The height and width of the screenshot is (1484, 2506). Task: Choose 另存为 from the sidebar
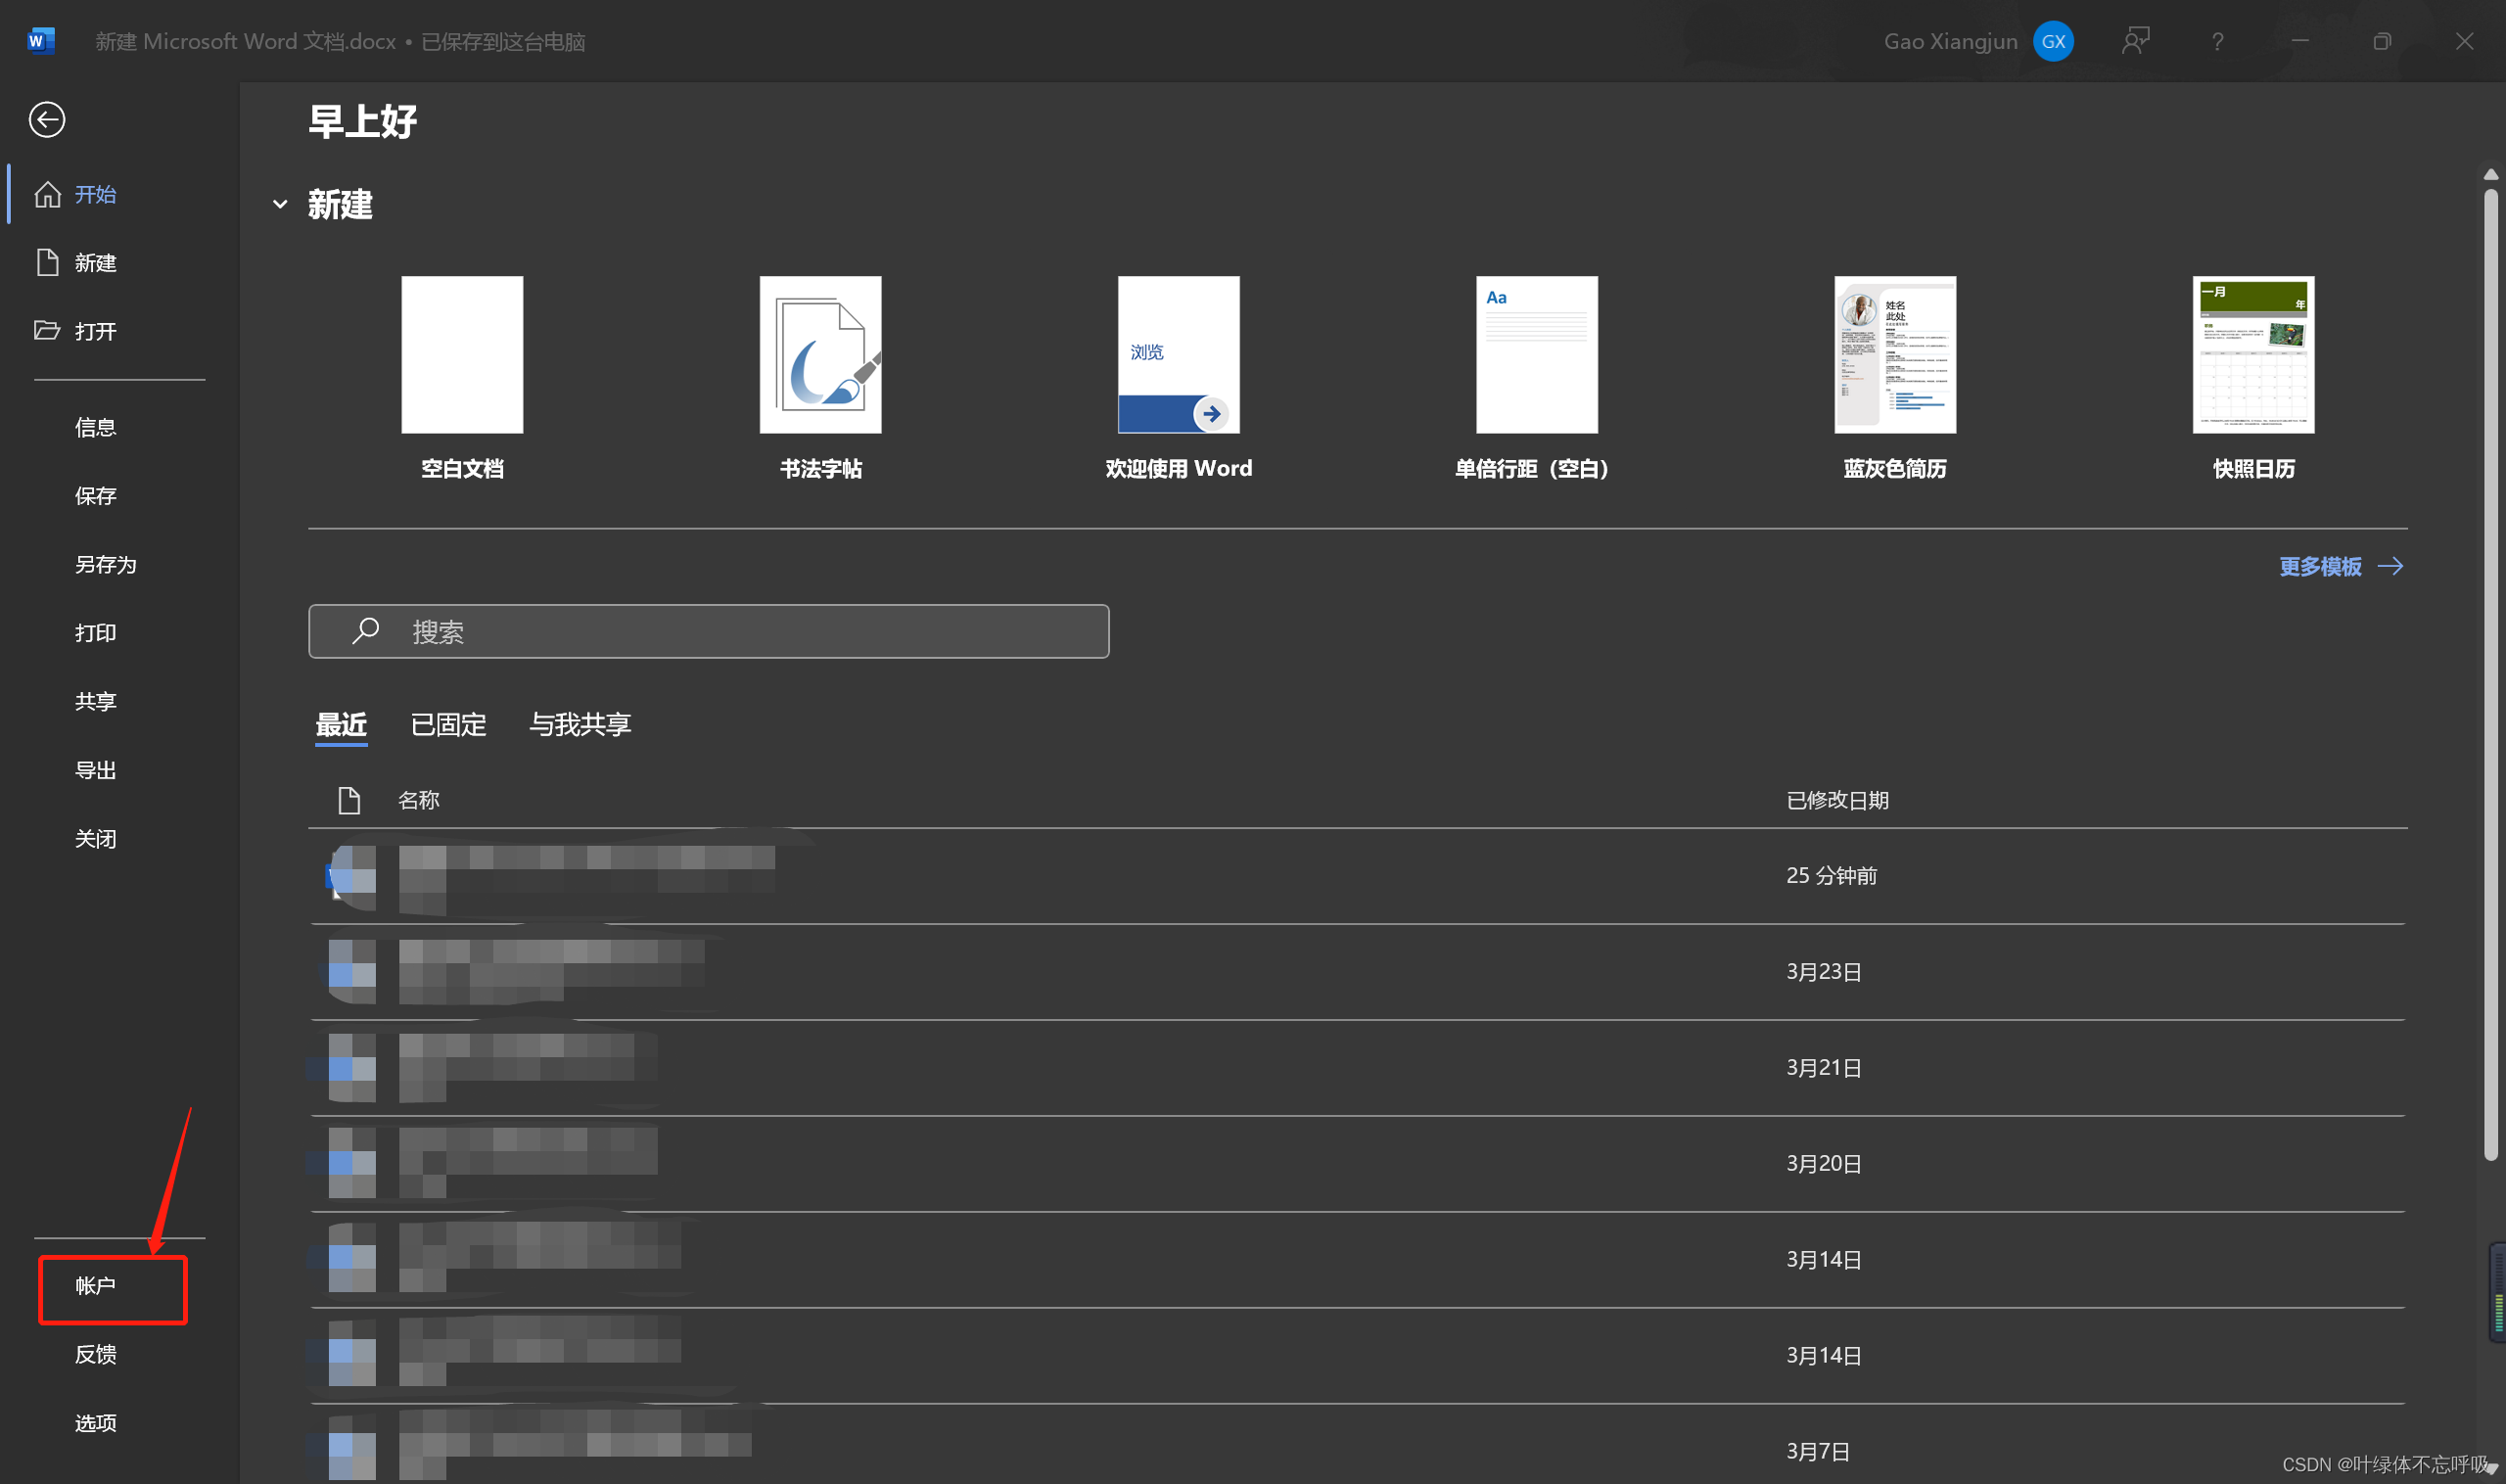[105, 564]
